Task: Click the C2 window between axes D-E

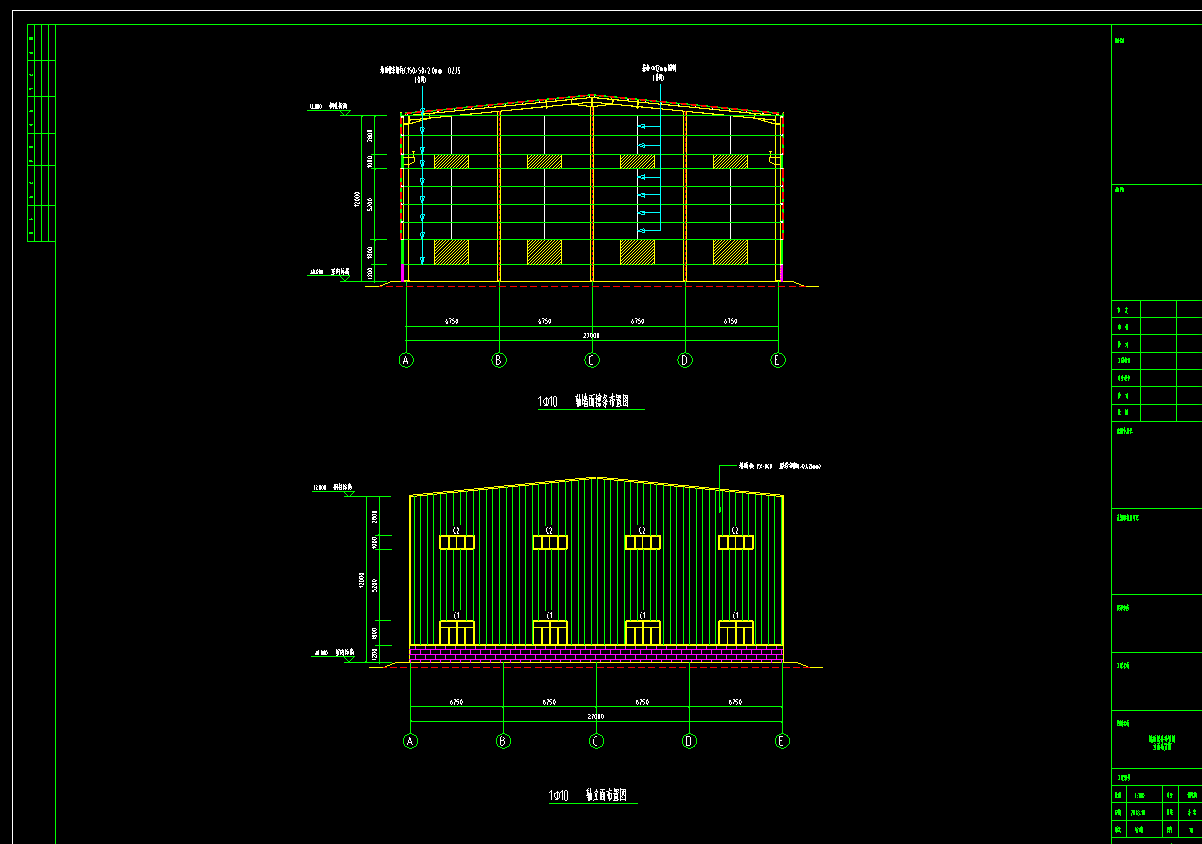Action: coord(736,542)
